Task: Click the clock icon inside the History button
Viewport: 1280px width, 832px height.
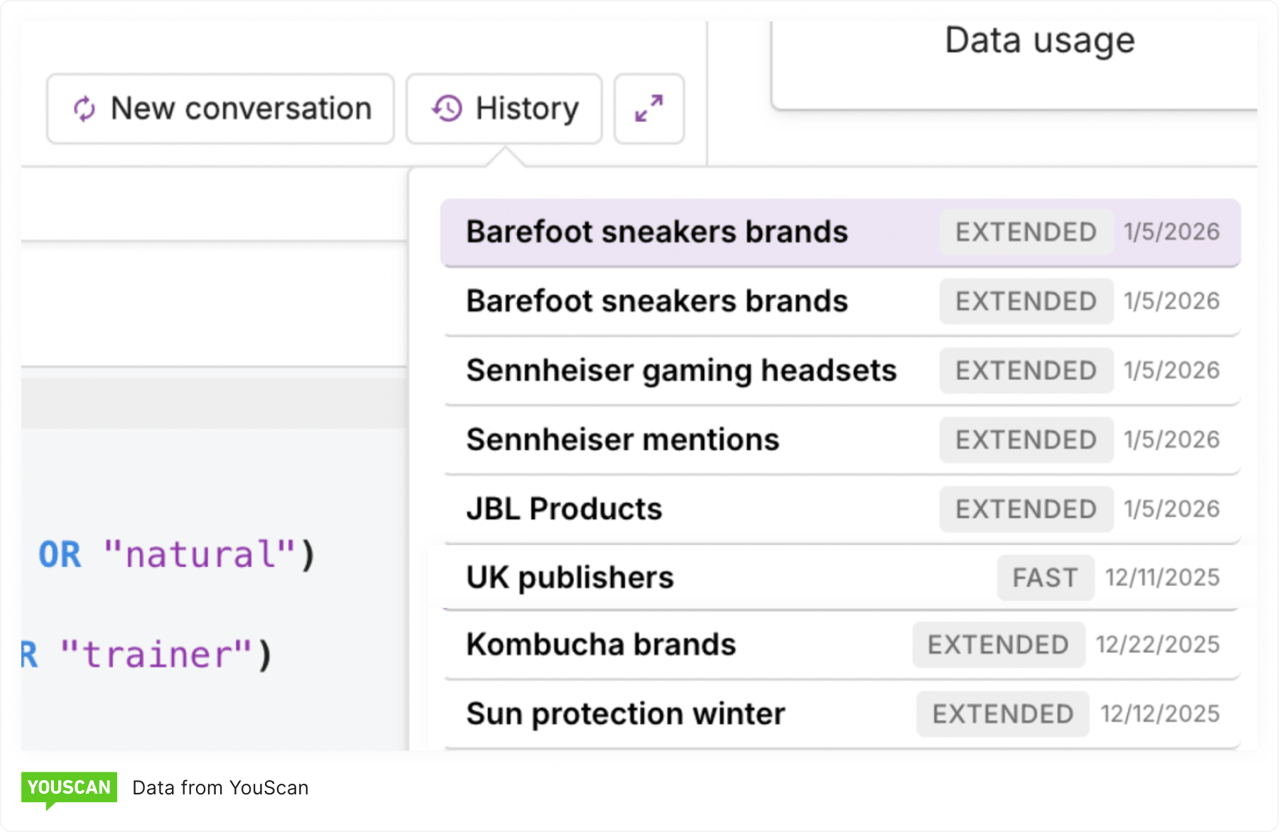Action: [447, 108]
